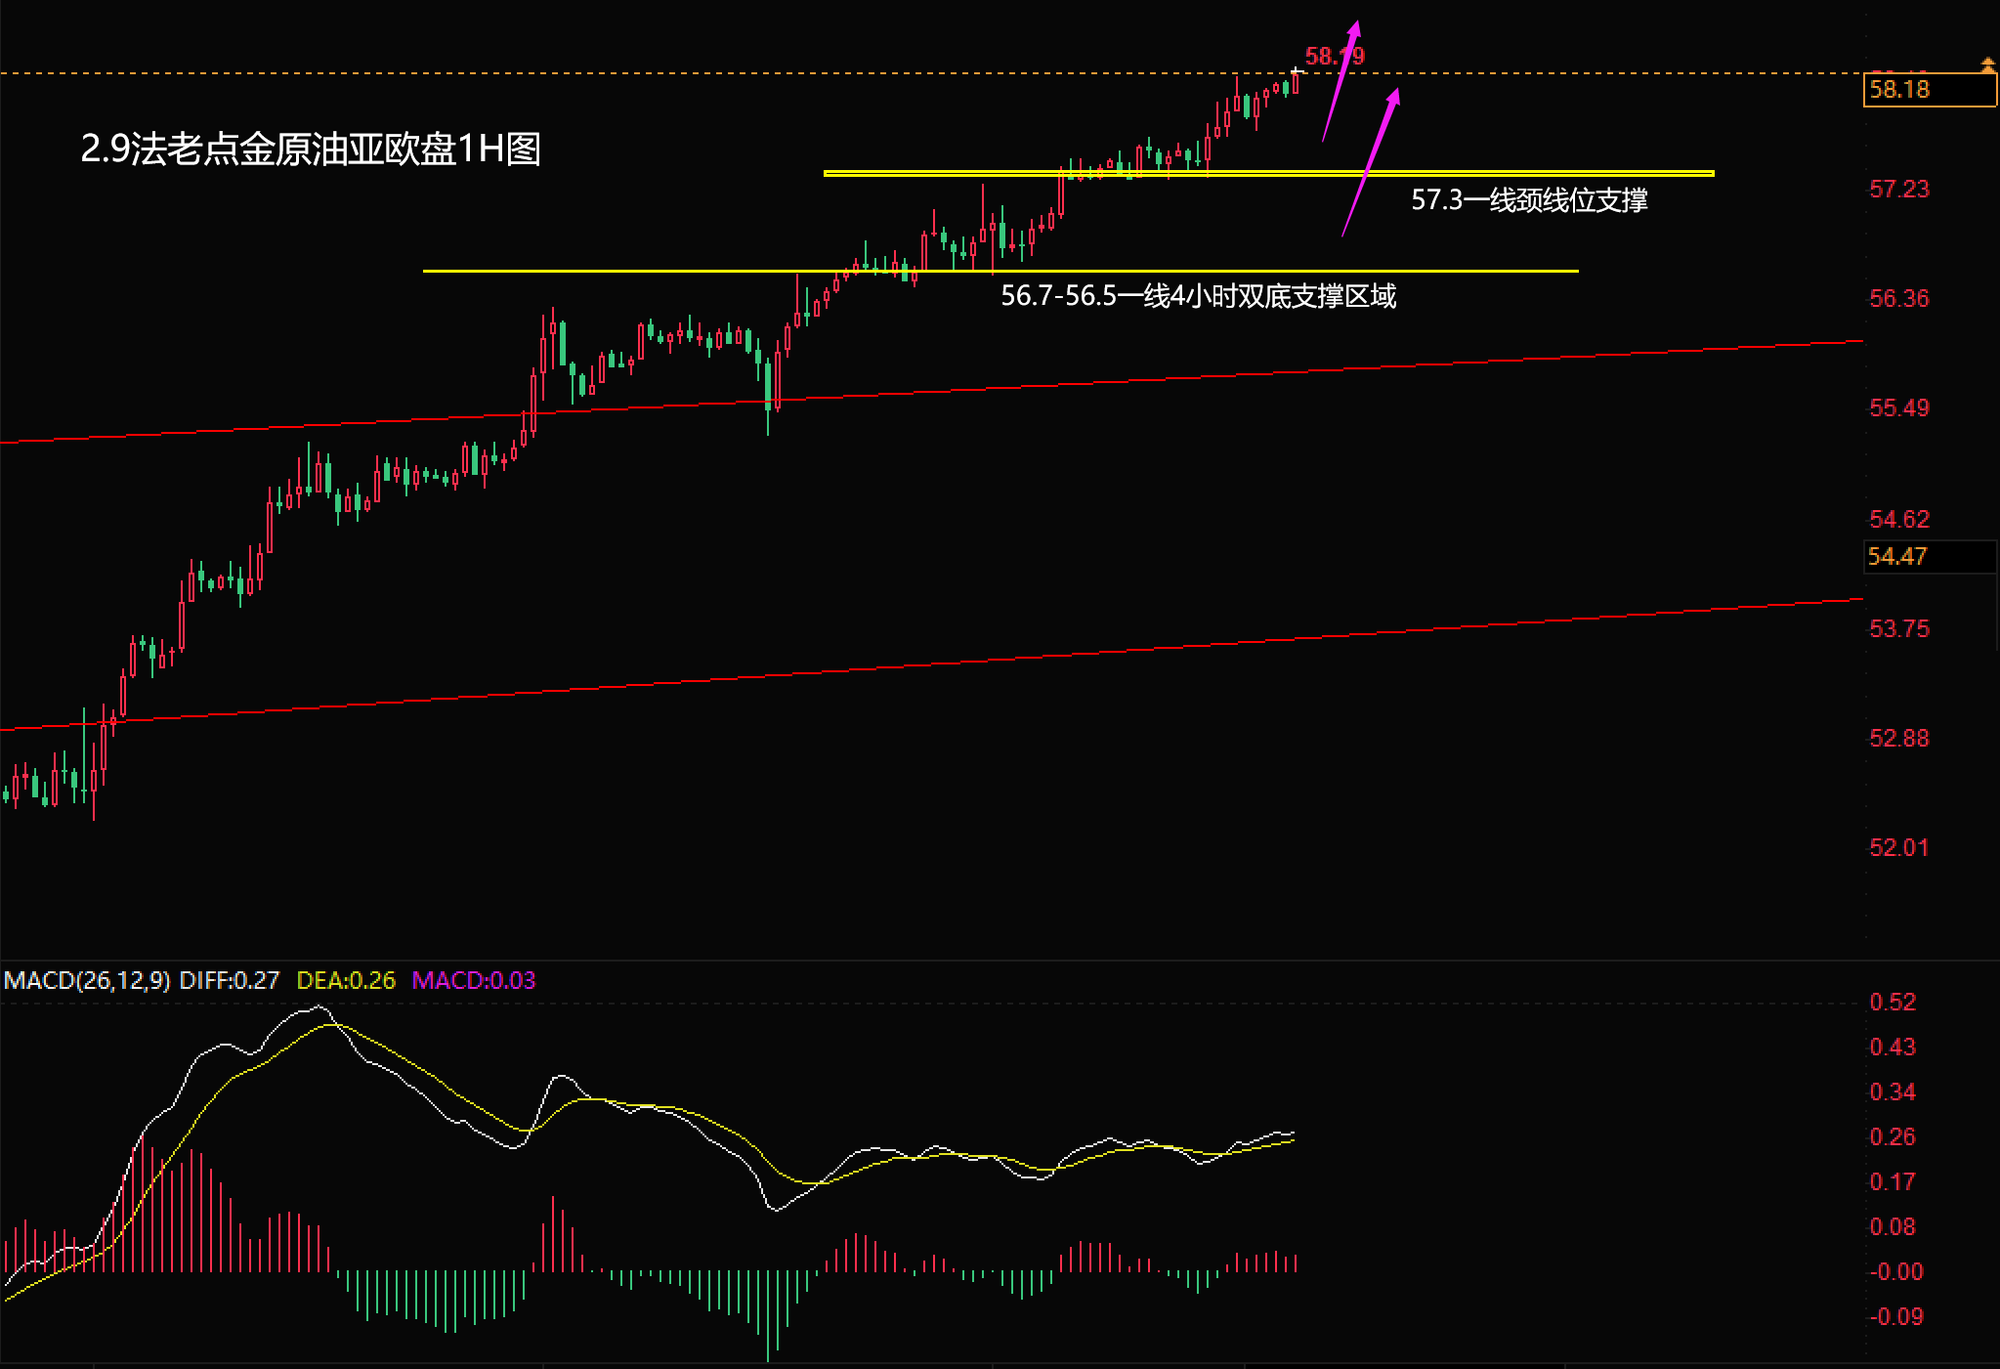
Task: Select the double yellow 57.3 neckline line
Action: pyautogui.click(x=1500, y=173)
